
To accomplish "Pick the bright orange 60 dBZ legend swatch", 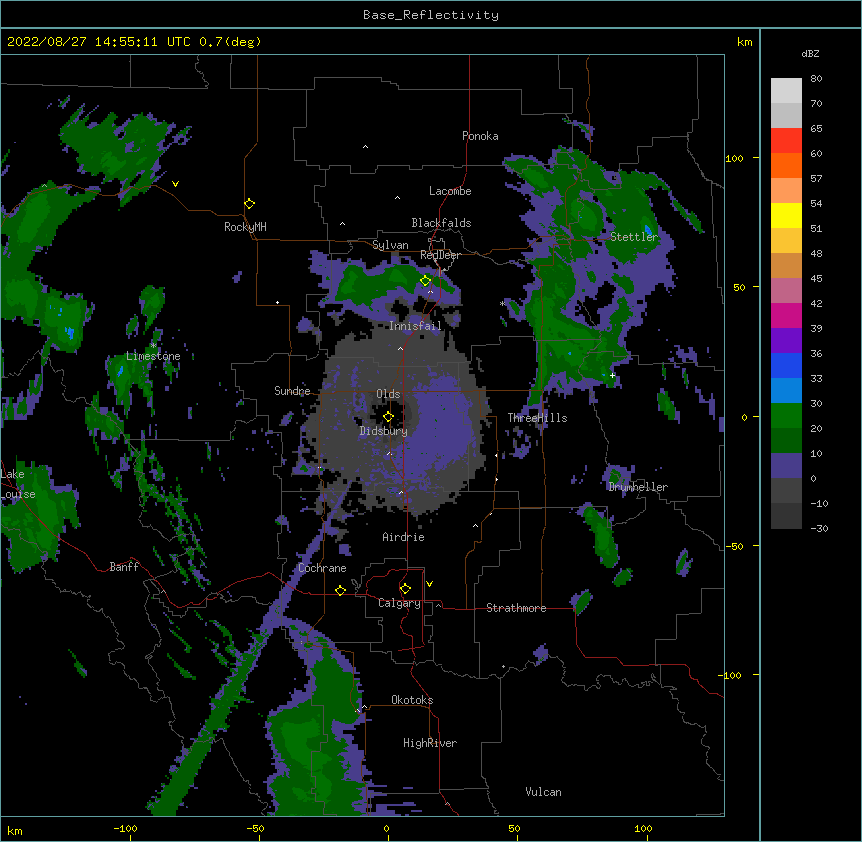I will point(786,165).
